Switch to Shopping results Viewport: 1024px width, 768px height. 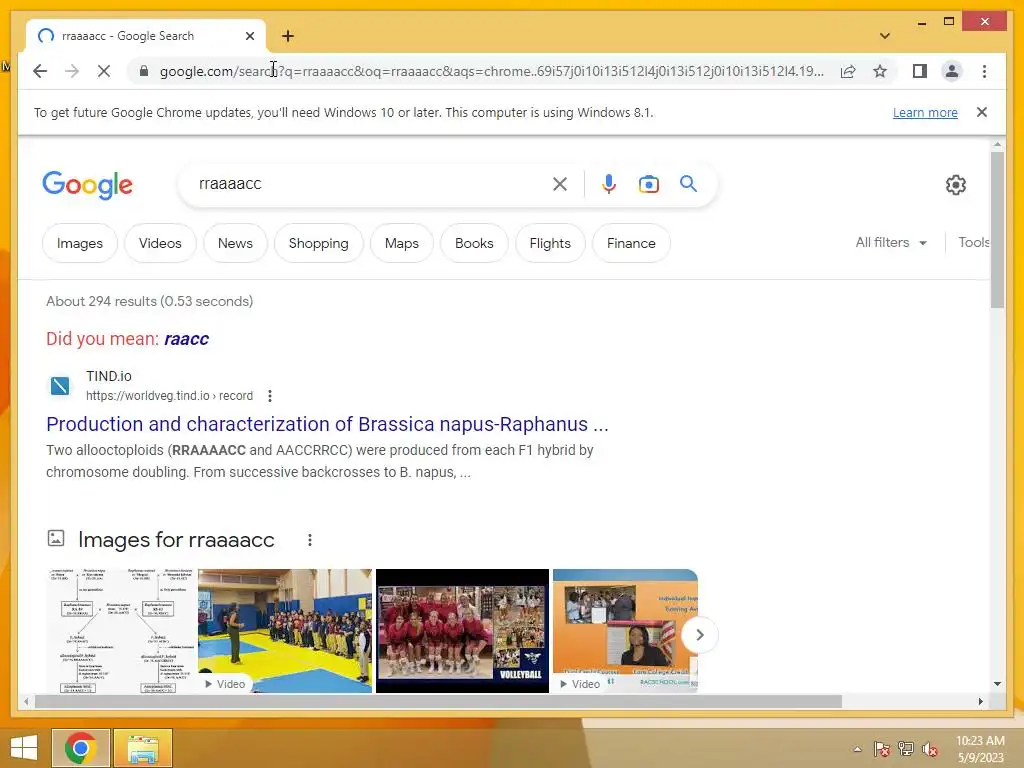click(x=319, y=243)
